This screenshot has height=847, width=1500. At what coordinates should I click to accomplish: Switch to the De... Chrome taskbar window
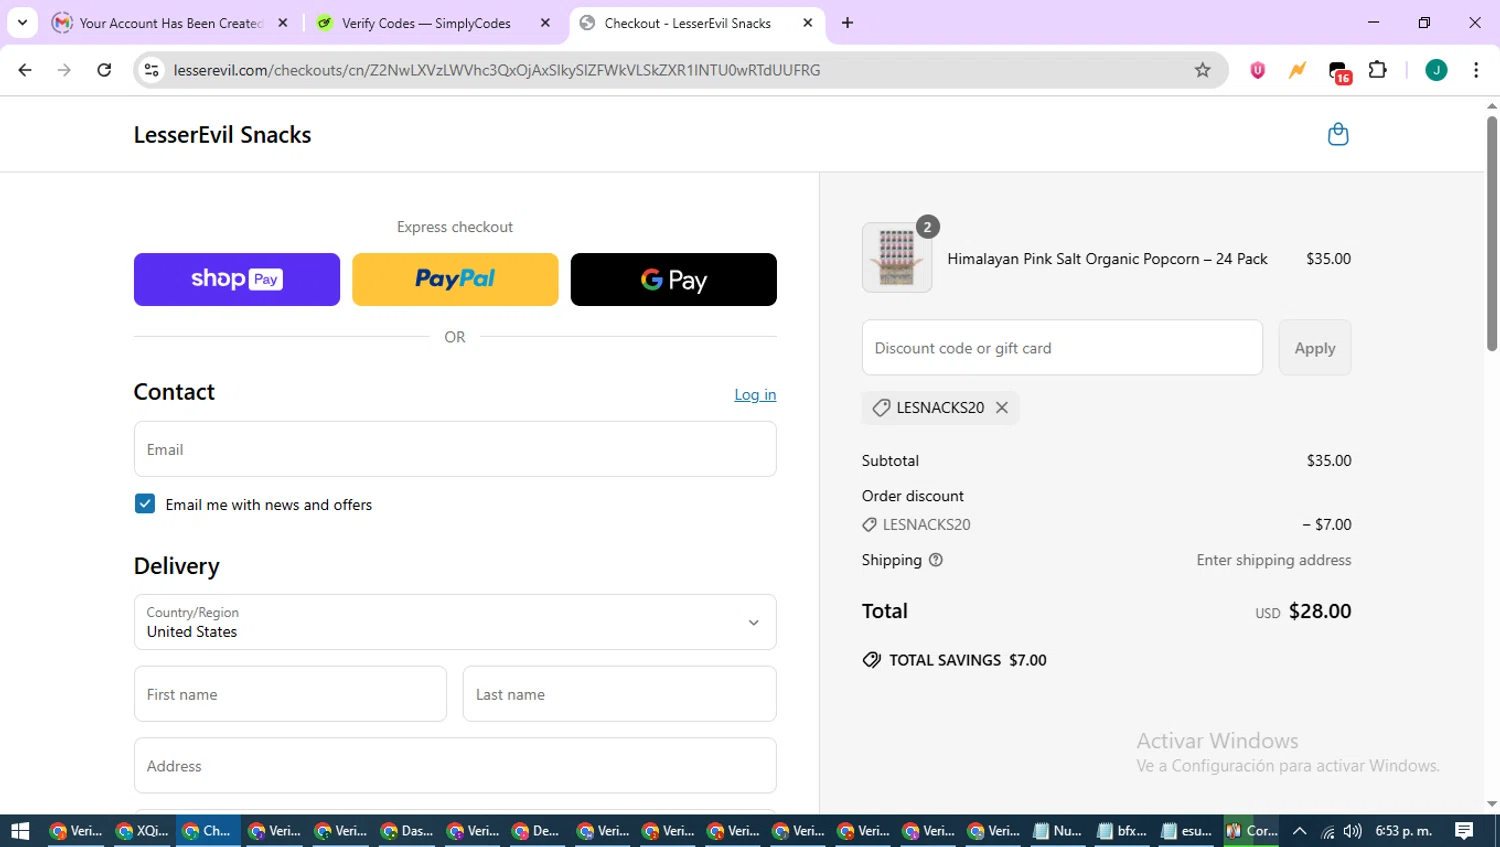point(536,831)
